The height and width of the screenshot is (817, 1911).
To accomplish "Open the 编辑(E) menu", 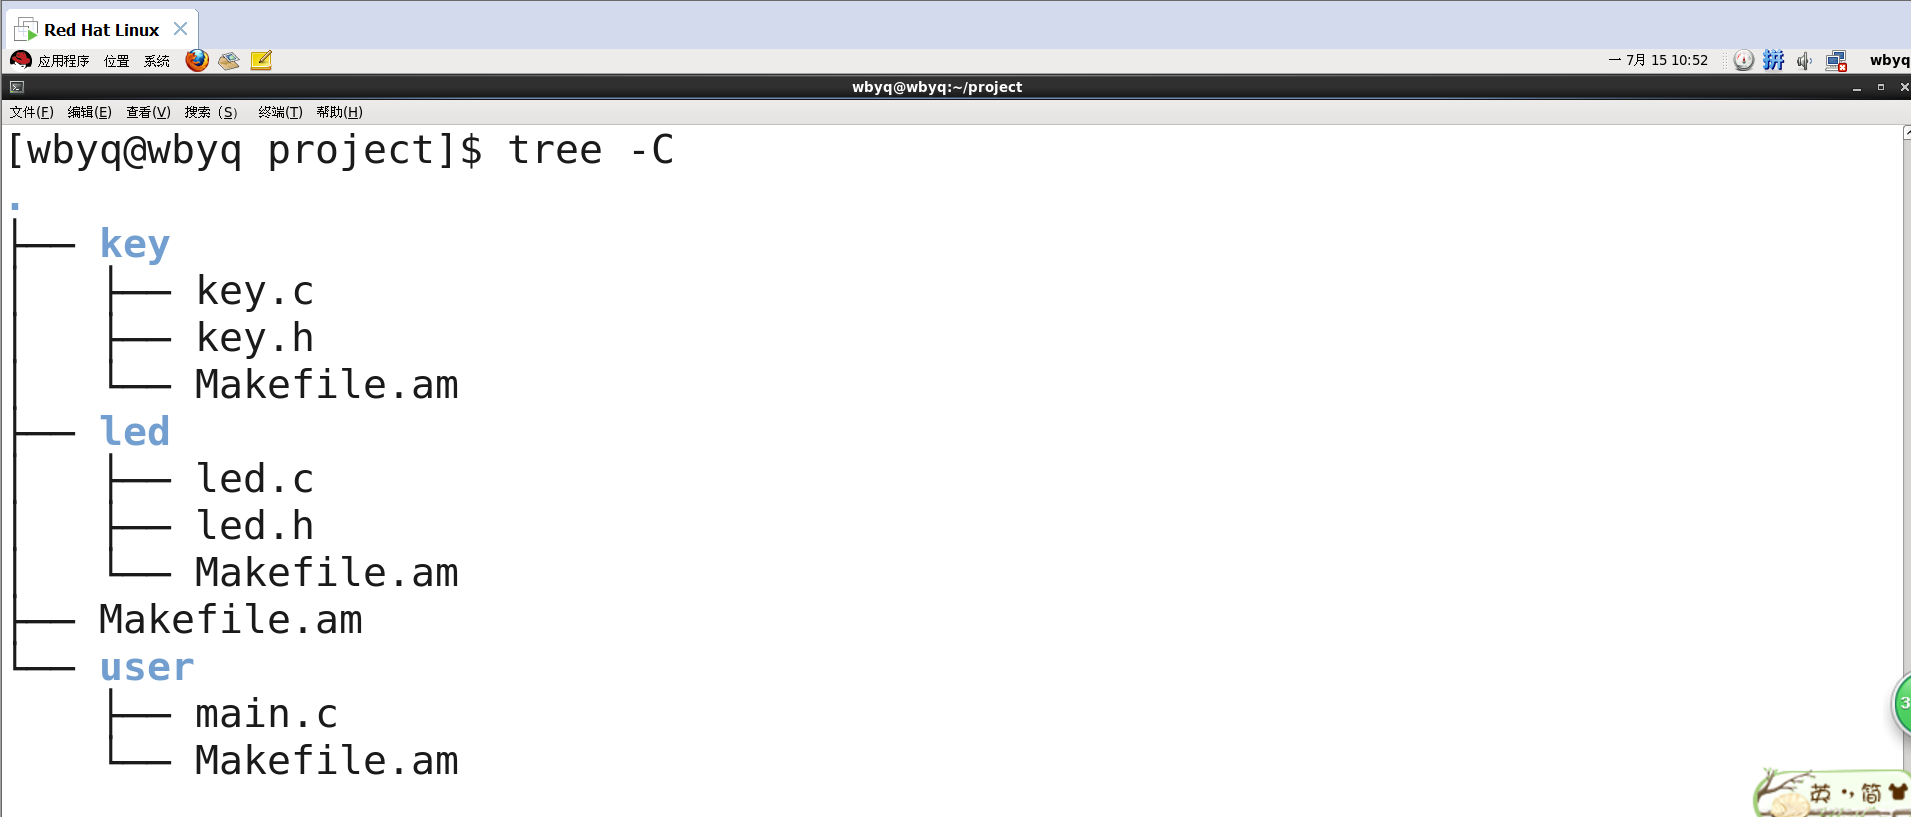I will [90, 112].
